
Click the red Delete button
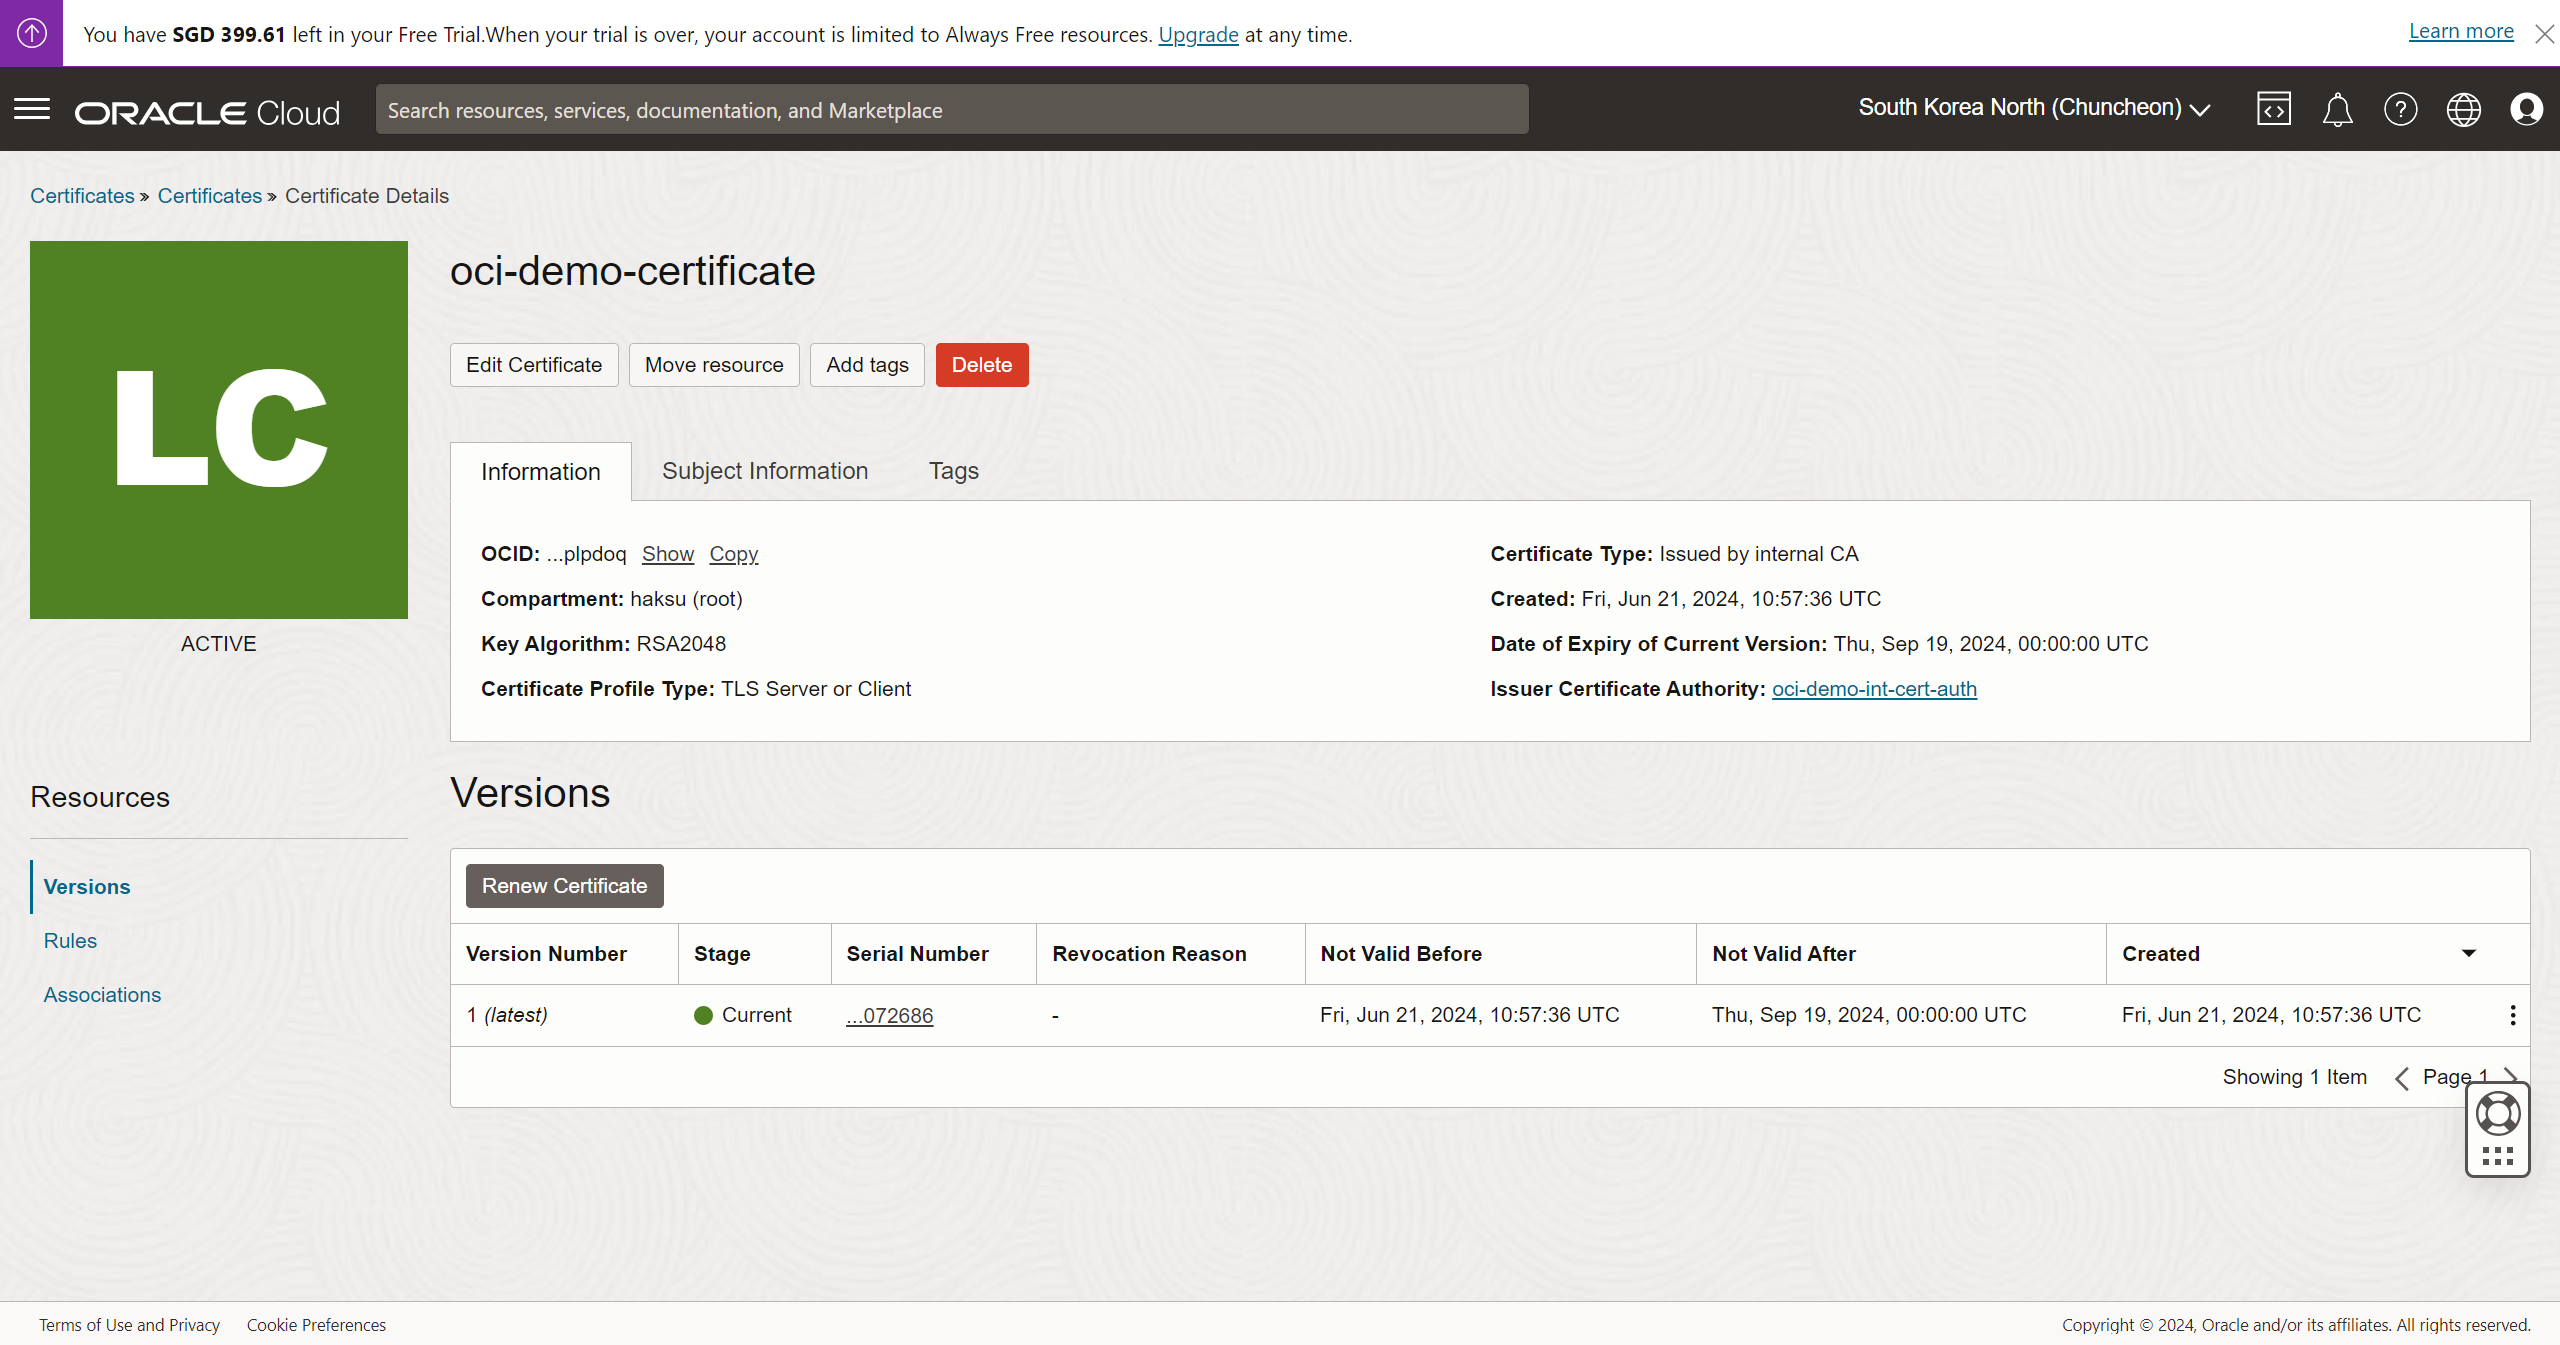tap(981, 365)
